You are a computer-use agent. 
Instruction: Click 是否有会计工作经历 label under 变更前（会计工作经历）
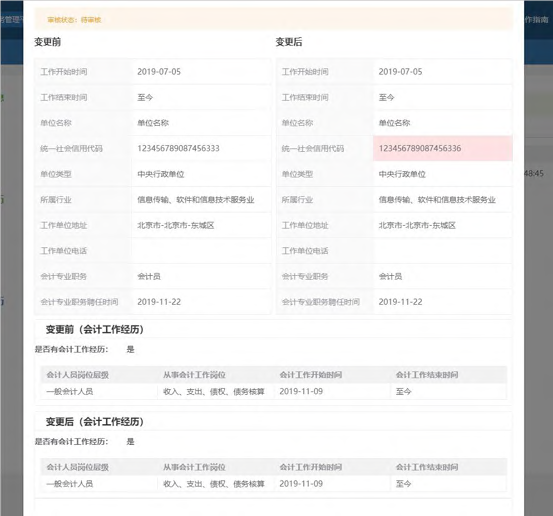71,350
